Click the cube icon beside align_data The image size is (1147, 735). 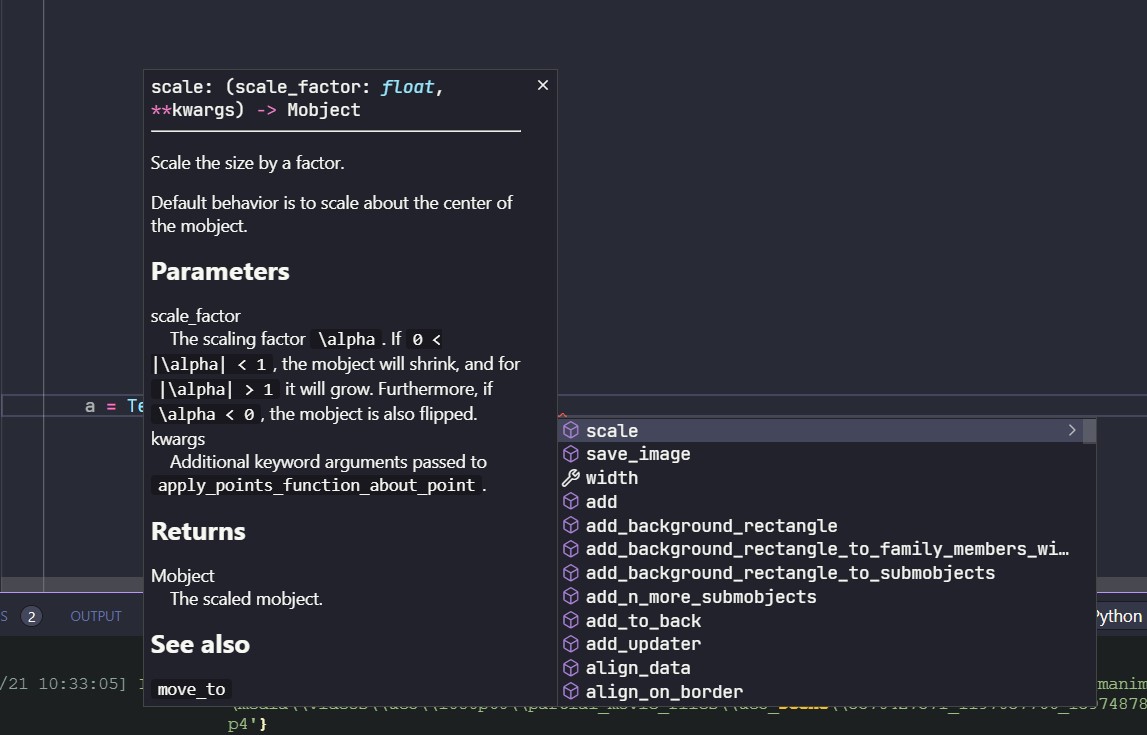point(571,668)
